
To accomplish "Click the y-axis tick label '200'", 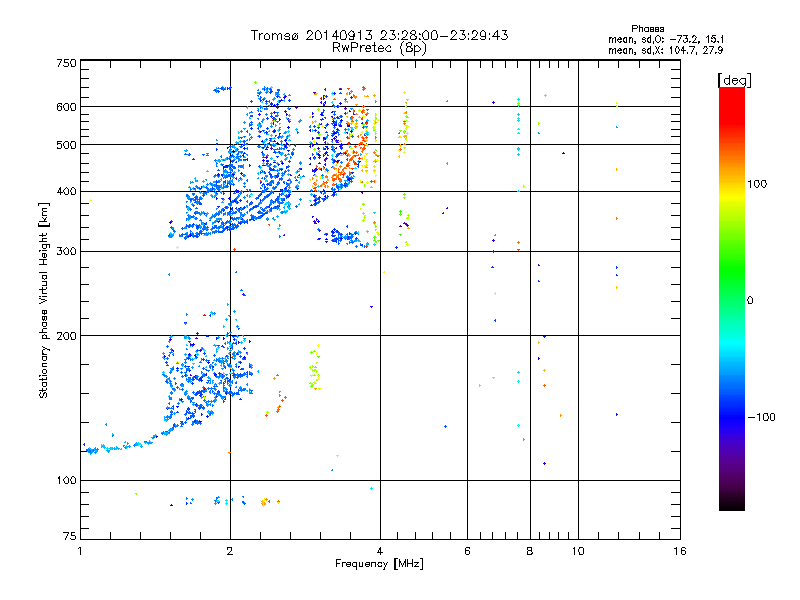I will click(66, 336).
